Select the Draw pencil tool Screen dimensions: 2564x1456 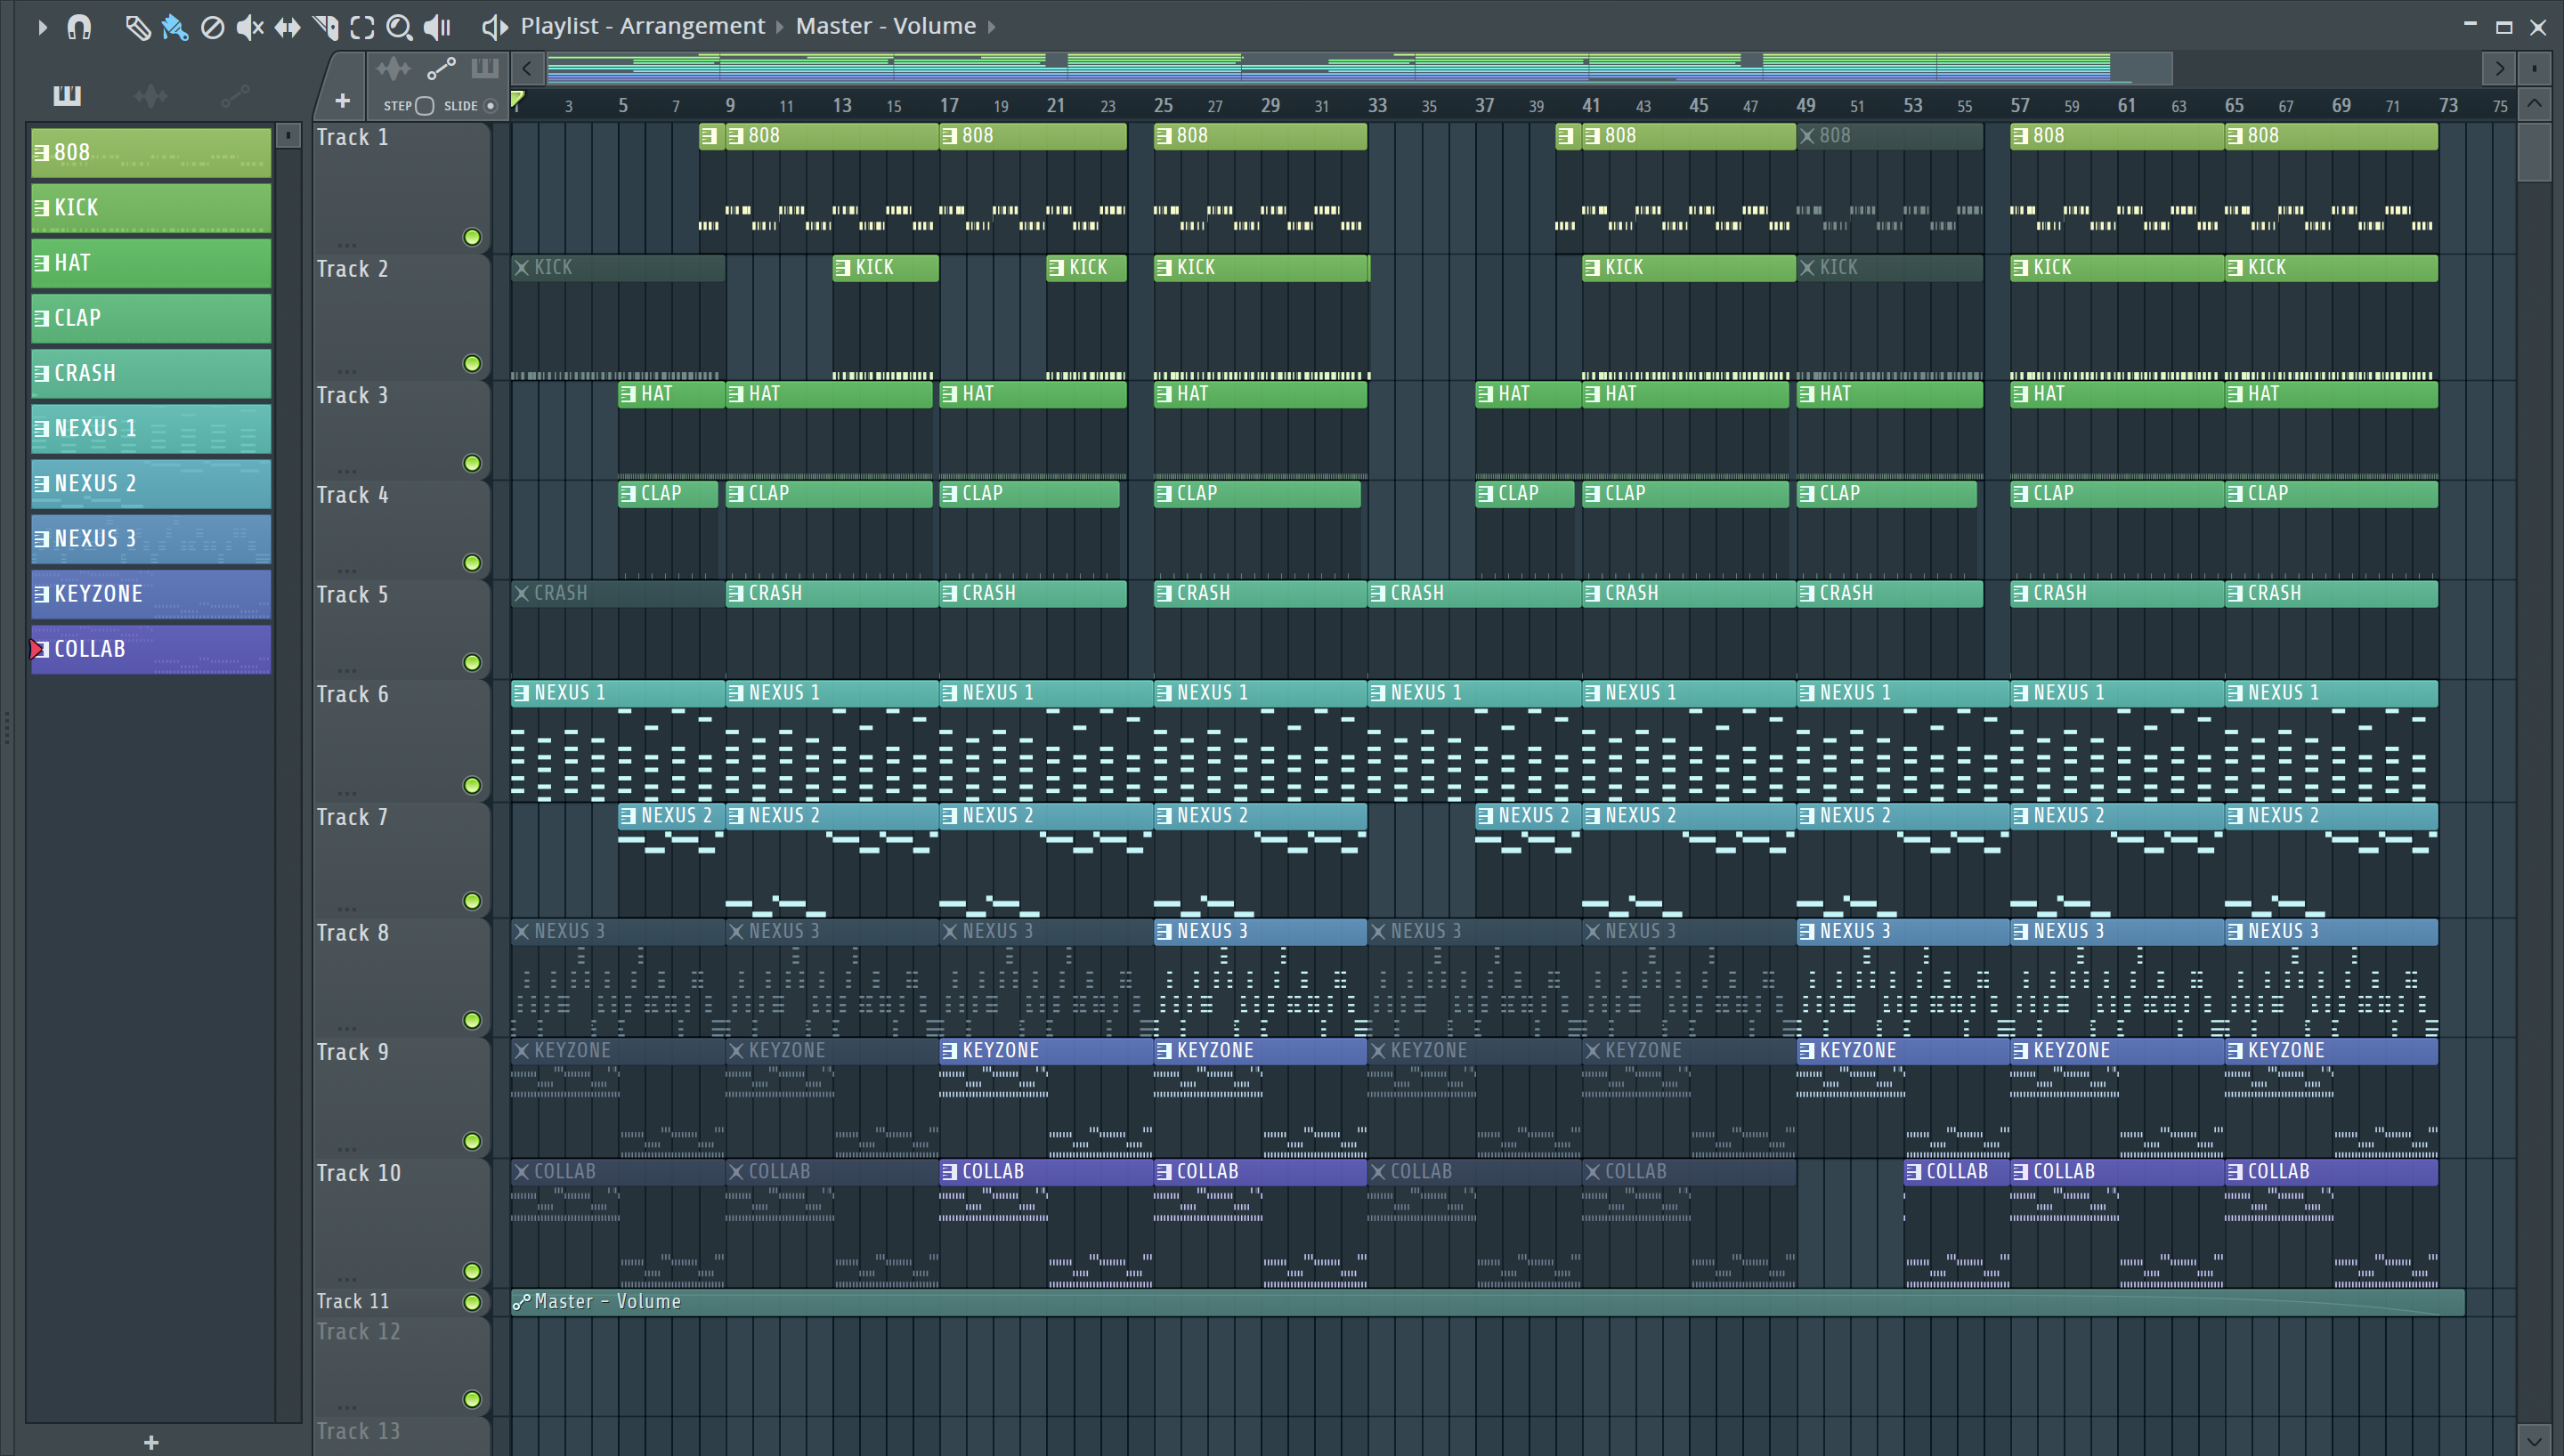point(137,27)
